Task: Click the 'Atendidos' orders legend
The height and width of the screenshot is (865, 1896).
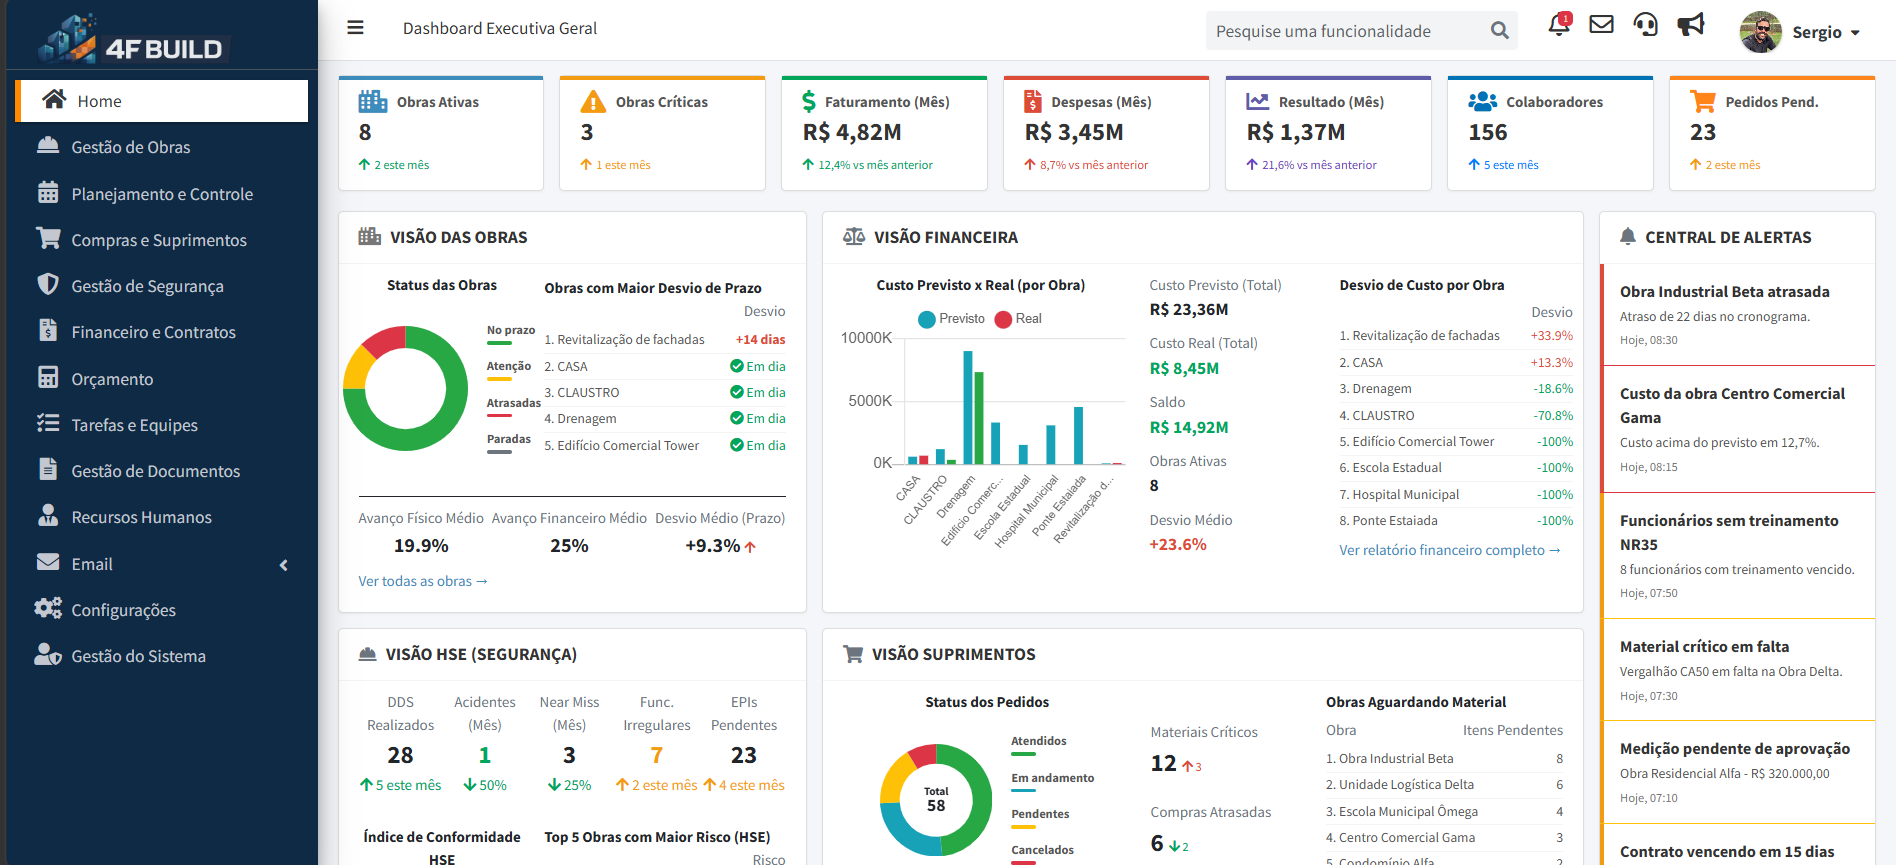Action: (x=1039, y=746)
